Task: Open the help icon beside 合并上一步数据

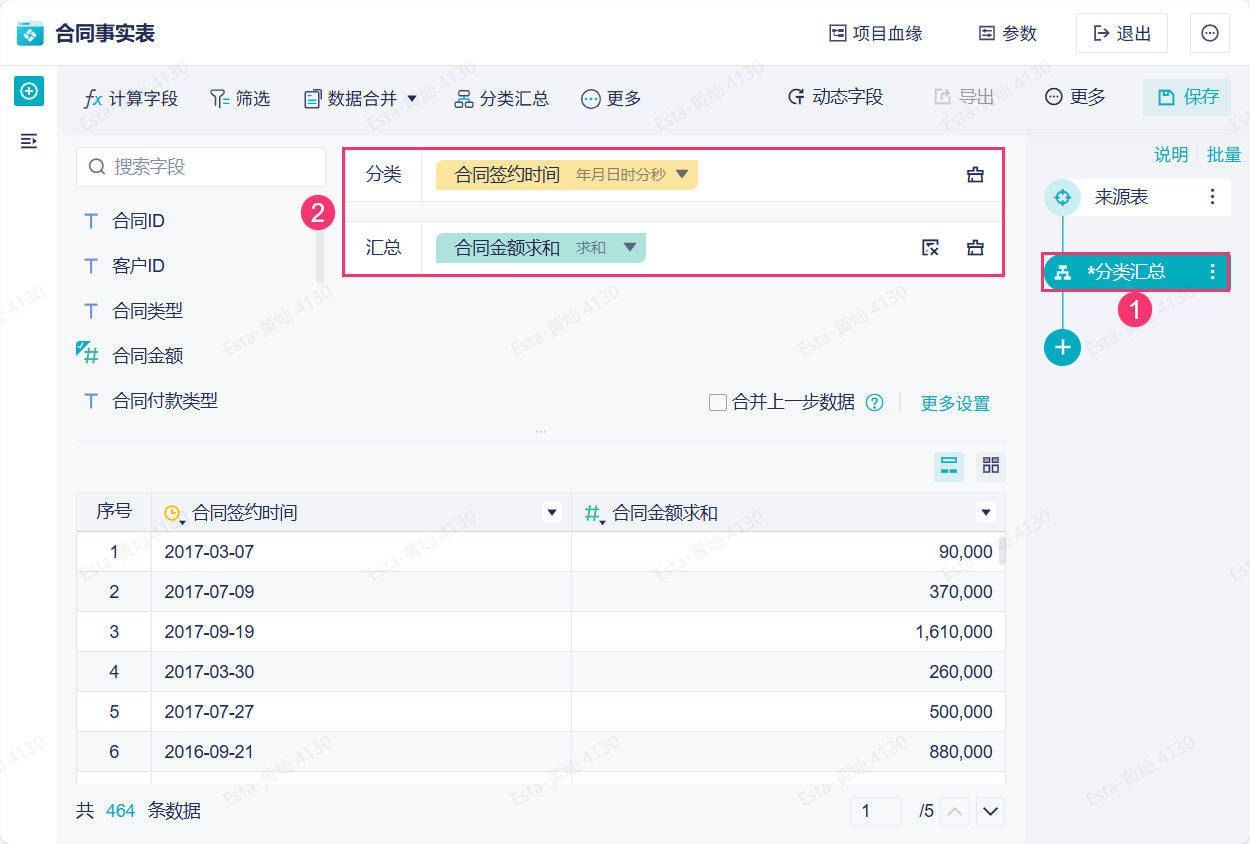Action: point(875,403)
